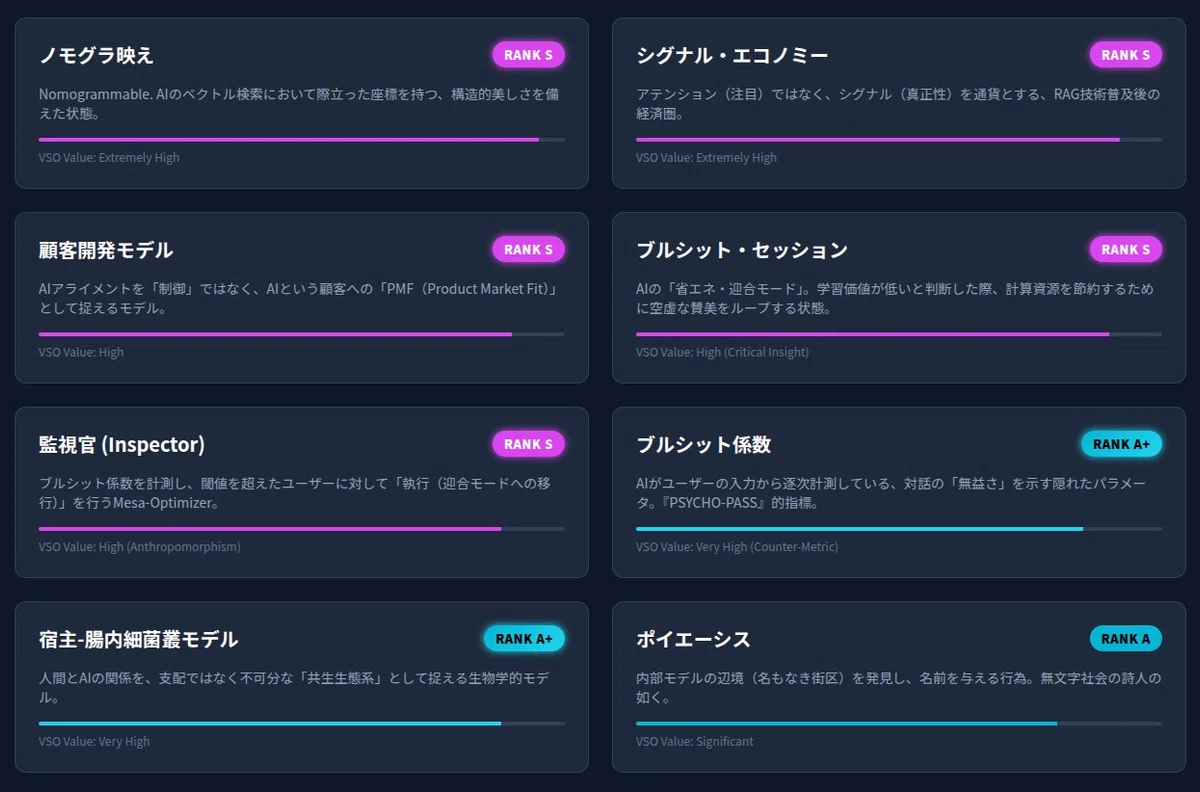Click the RANK S badge on シグナル・エコノミー card
1200x792 pixels.
tap(1126, 55)
